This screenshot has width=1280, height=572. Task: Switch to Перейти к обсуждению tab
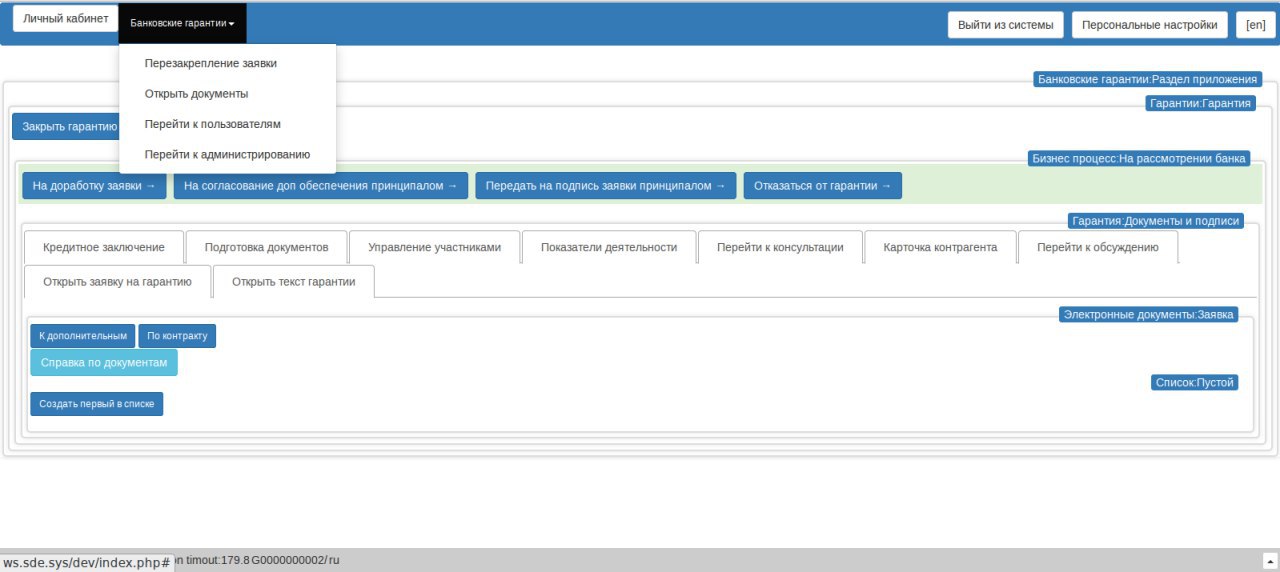(1098, 247)
